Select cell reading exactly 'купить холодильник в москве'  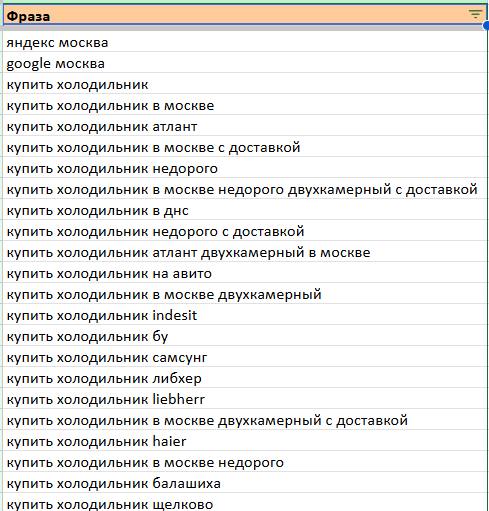245,104
